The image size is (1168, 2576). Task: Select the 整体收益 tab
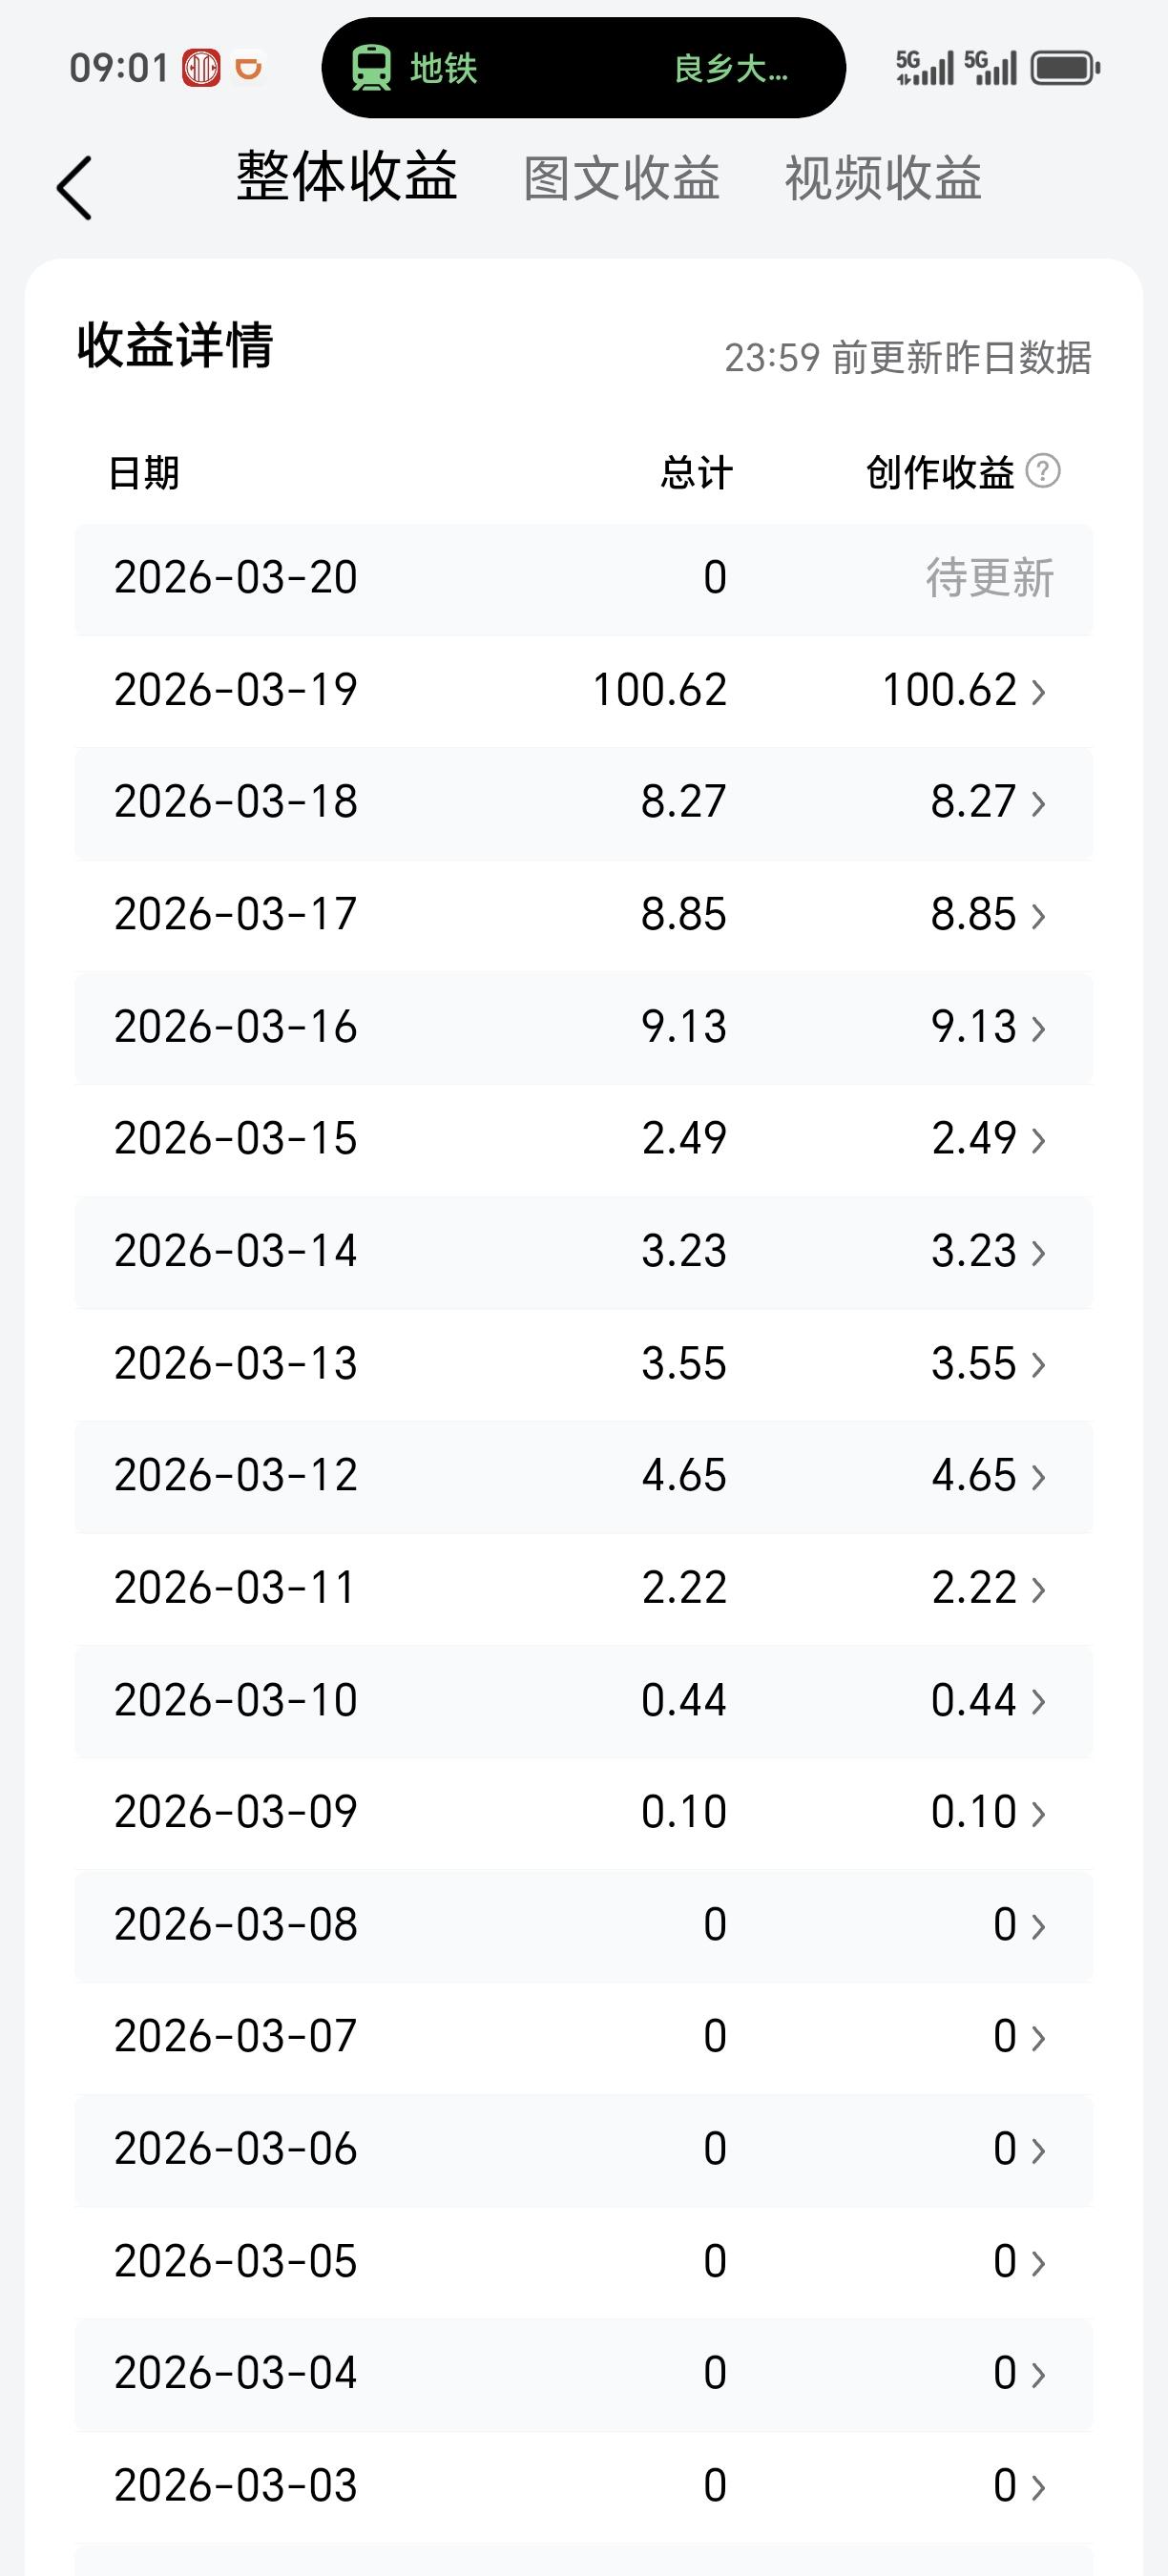pos(346,177)
